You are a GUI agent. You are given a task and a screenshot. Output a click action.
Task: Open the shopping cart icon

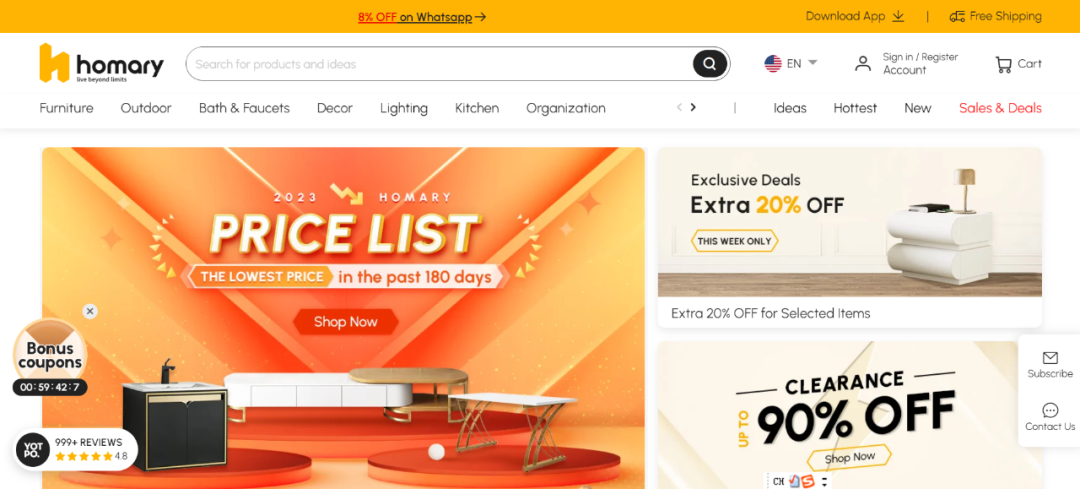1003,65
